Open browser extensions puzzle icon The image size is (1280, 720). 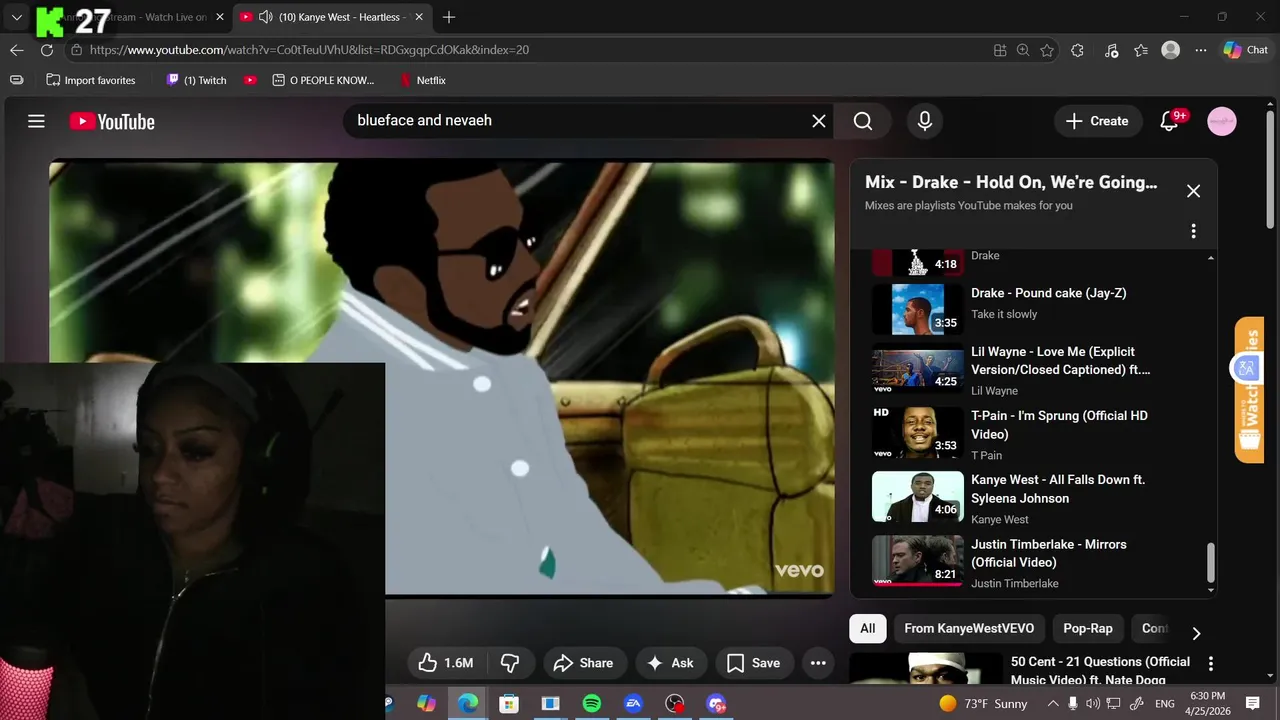[x=1077, y=50]
